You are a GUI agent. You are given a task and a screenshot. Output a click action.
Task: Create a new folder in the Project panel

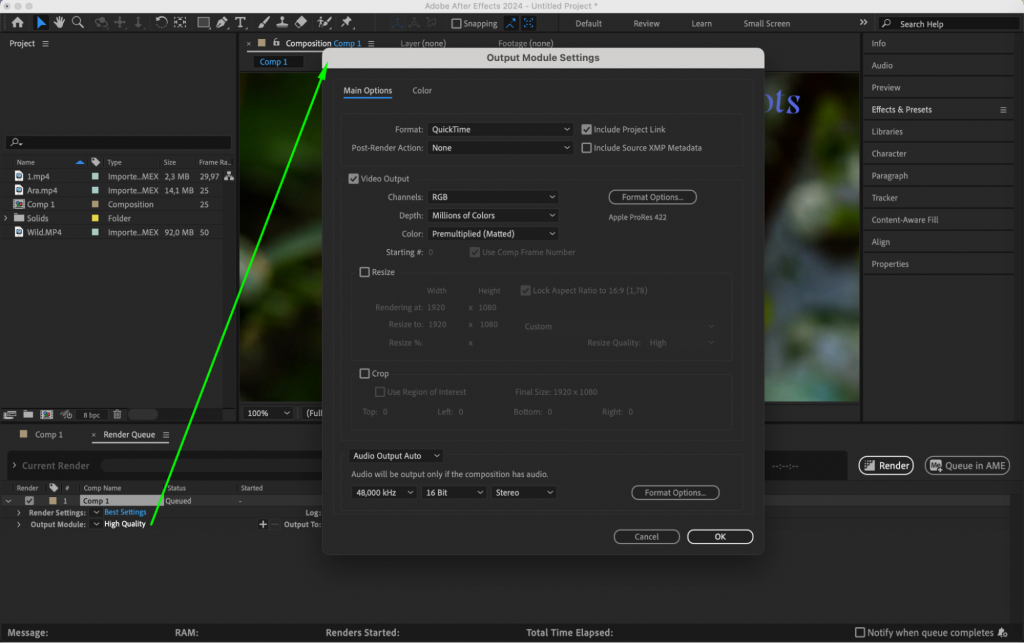tap(28, 413)
